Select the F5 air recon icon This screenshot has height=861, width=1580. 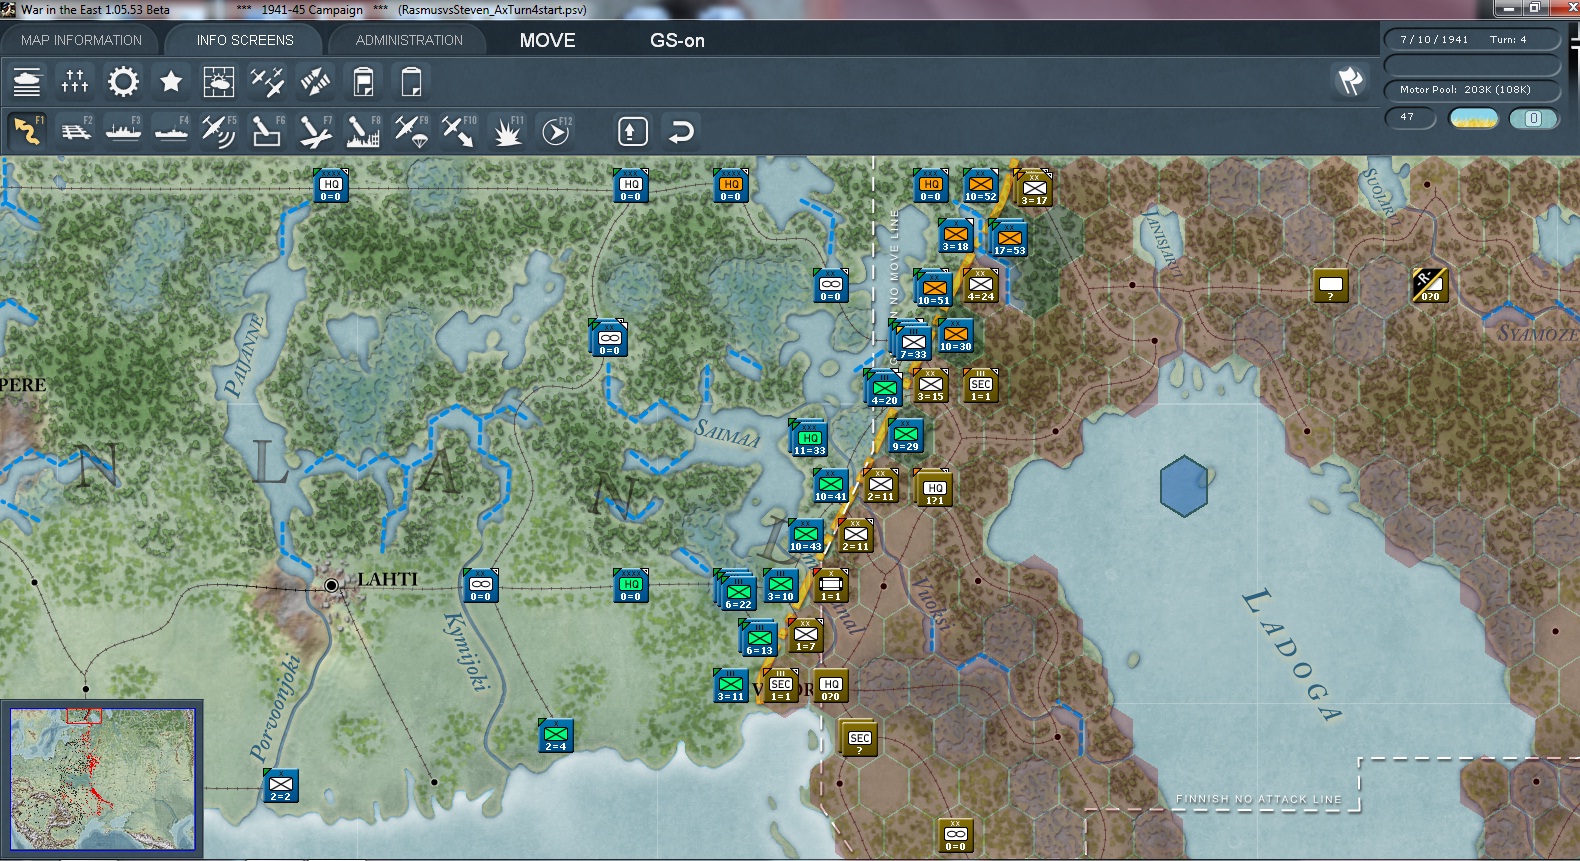coord(219,131)
